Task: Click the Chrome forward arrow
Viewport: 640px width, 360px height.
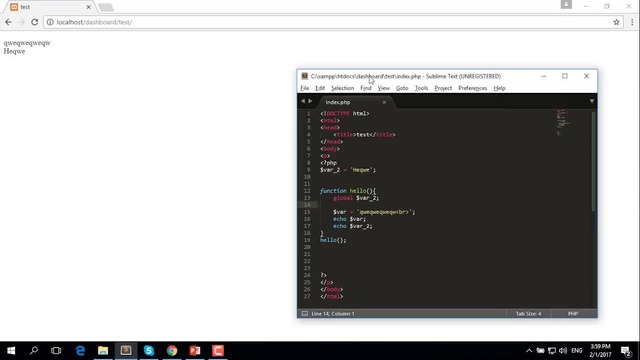Action: (22, 22)
